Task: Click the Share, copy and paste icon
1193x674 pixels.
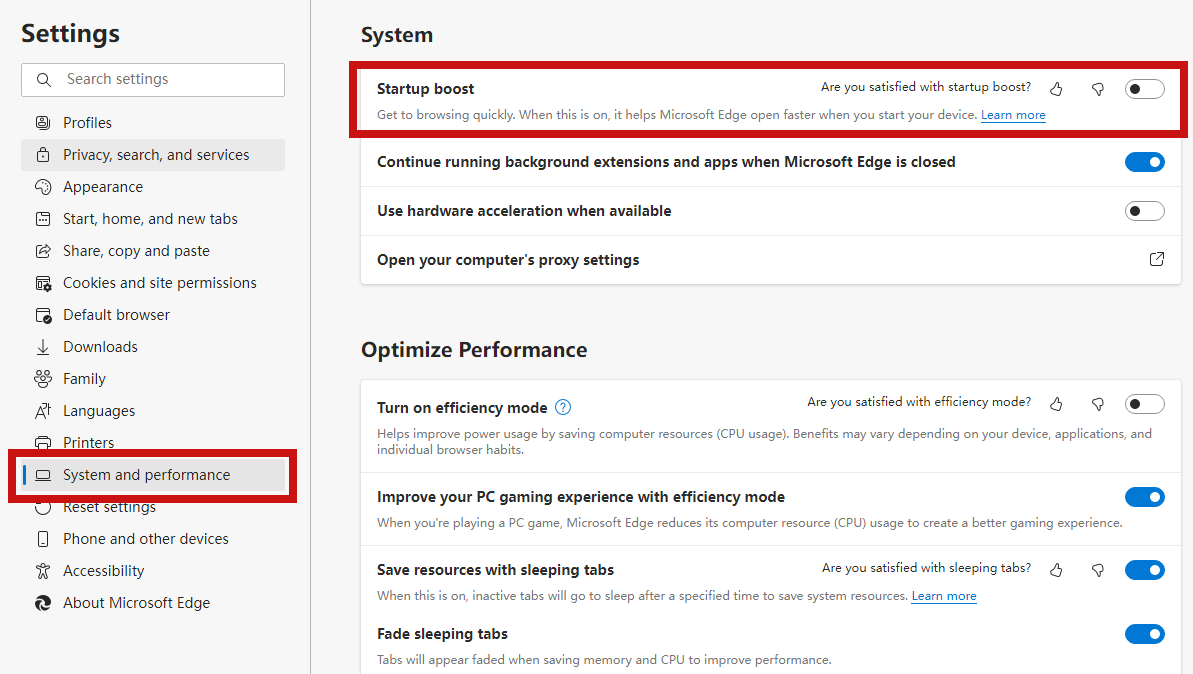Action: pyautogui.click(x=43, y=250)
